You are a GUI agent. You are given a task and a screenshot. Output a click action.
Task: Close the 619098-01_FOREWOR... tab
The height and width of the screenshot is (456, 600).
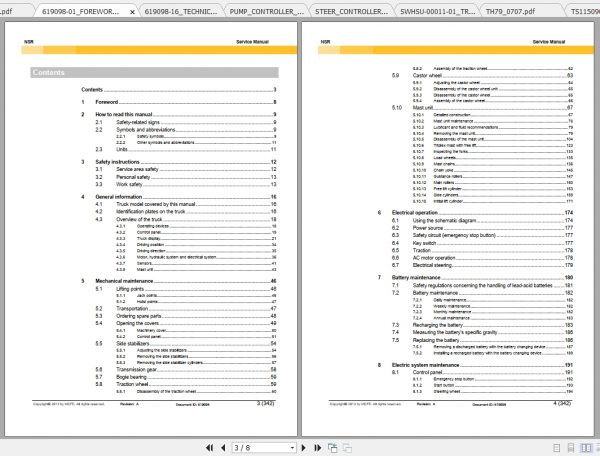click(132, 12)
